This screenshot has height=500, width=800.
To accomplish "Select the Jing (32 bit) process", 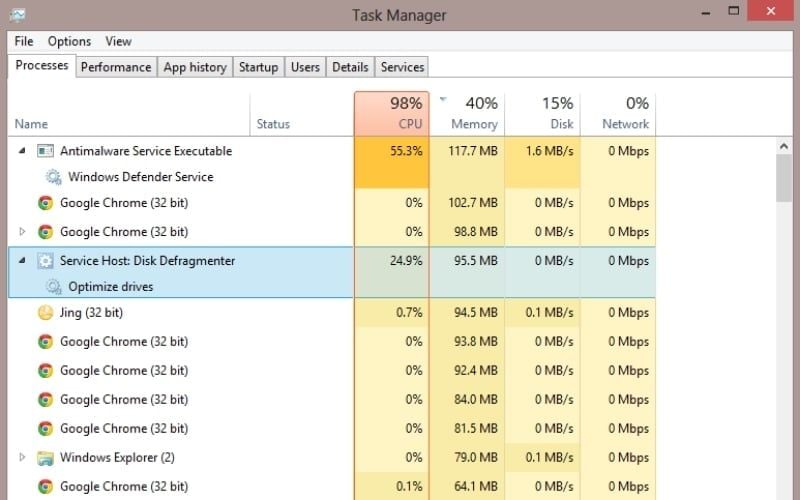I will [332, 312].
